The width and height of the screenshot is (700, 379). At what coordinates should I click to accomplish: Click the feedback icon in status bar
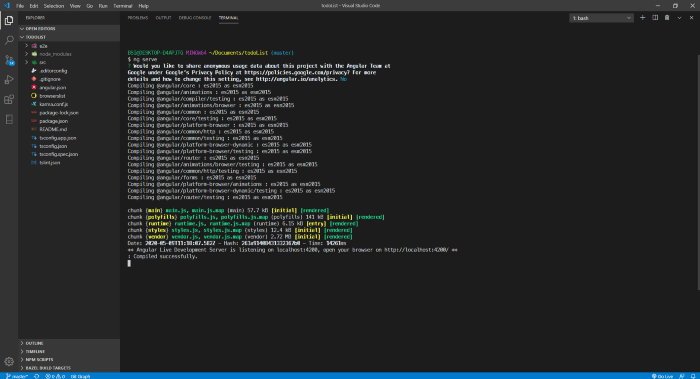point(682,376)
